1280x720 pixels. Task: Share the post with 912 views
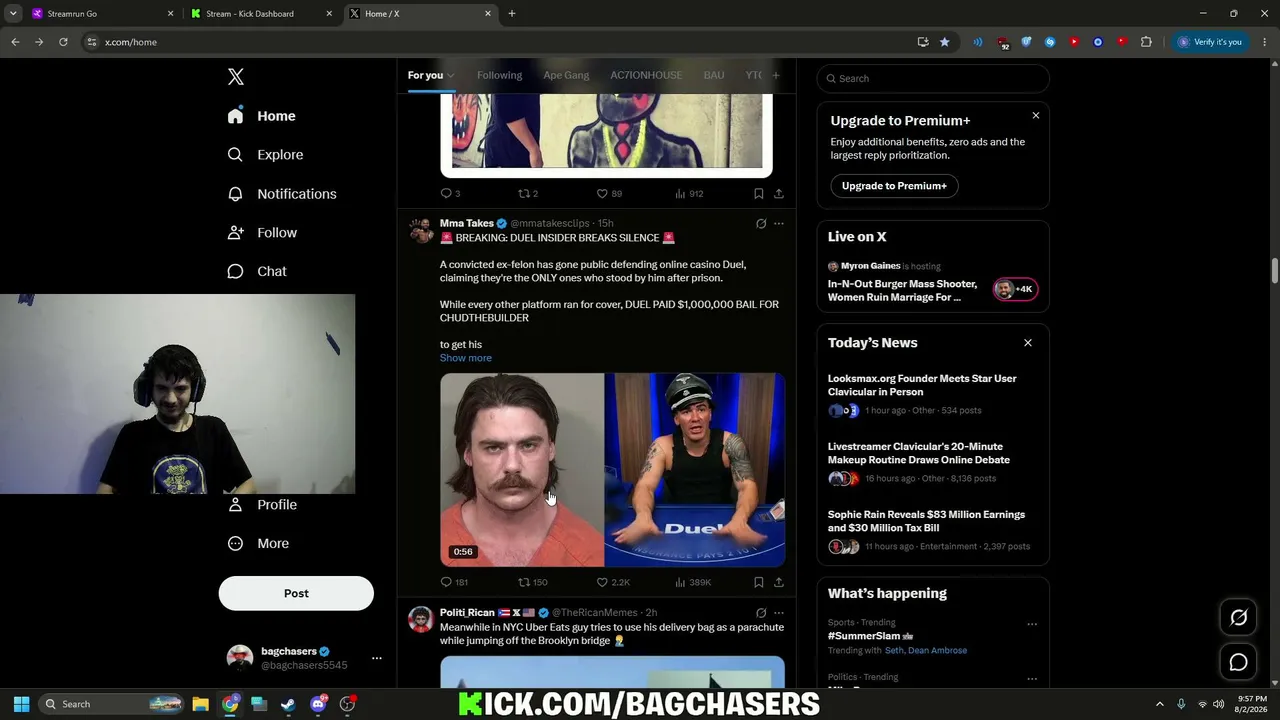[x=779, y=193]
